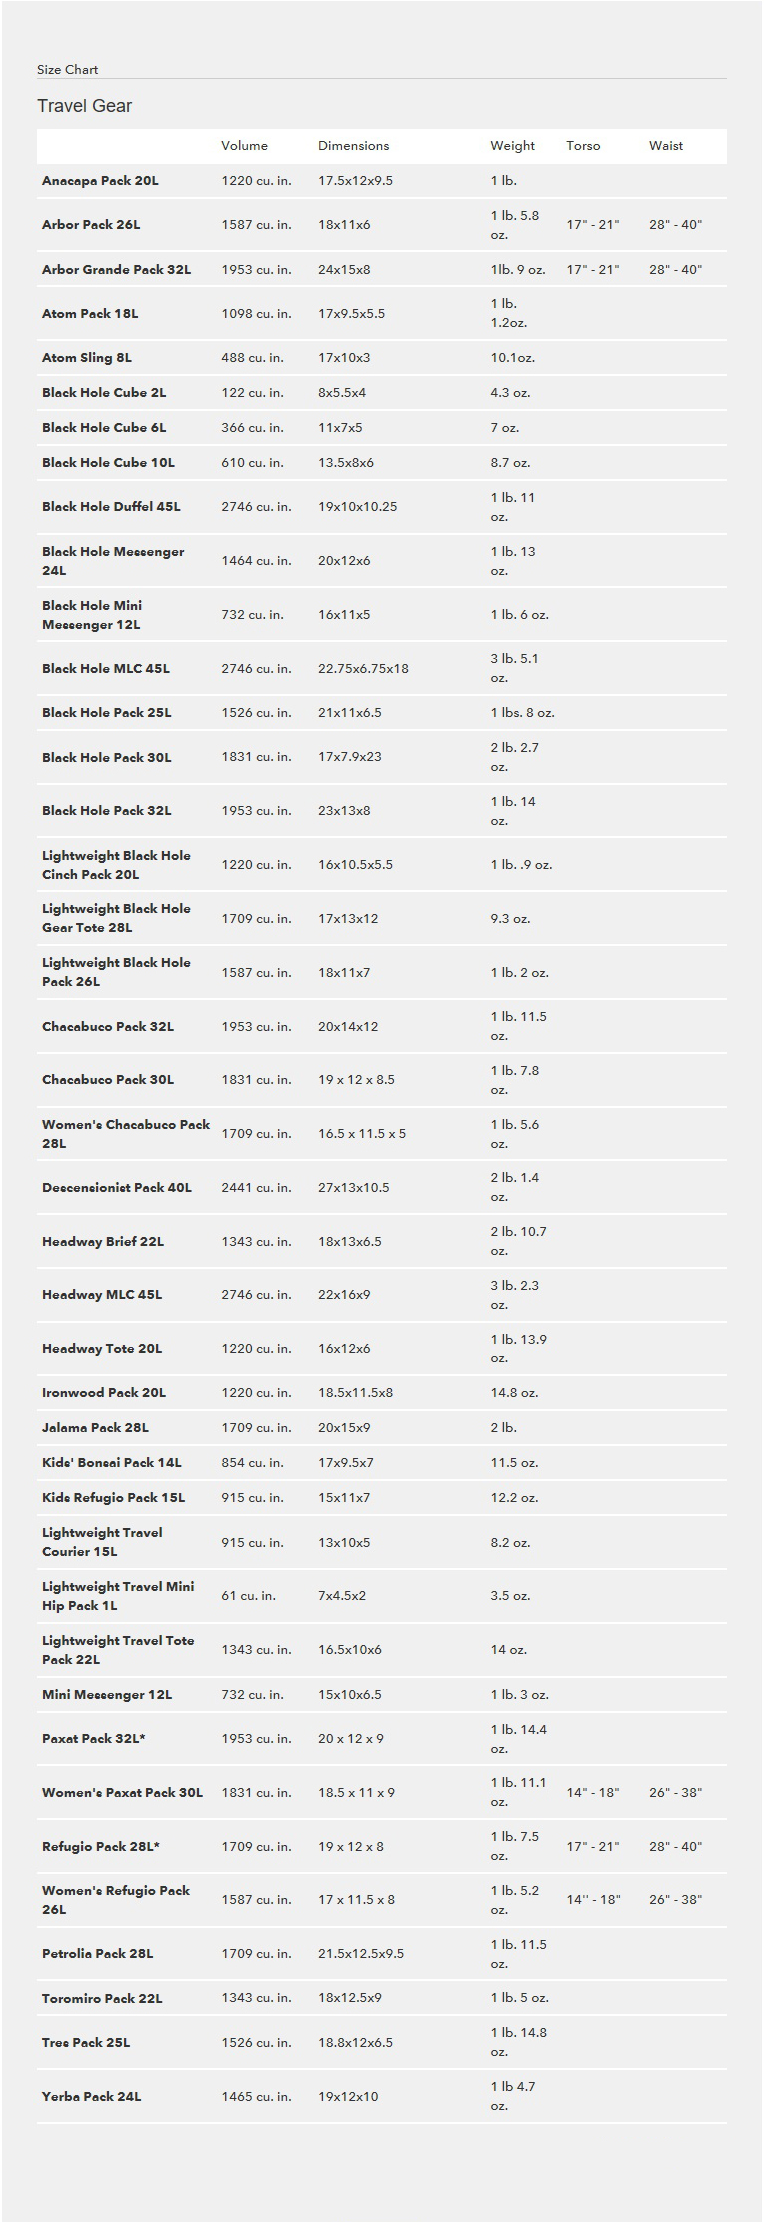Select the Paxat Pack 32L* row name
This screenshot has height=2222, width=764.
[x=94, y=1739]
